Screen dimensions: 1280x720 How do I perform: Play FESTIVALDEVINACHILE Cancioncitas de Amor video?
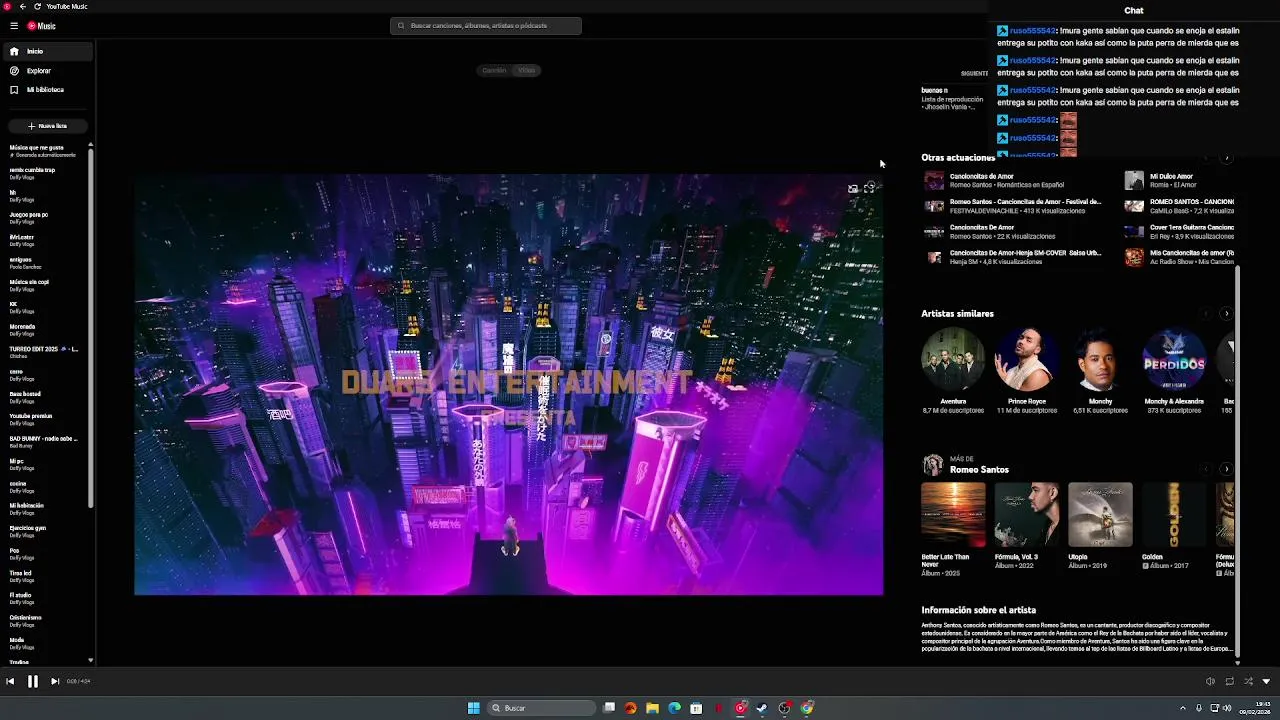(x=1013, y=206)
